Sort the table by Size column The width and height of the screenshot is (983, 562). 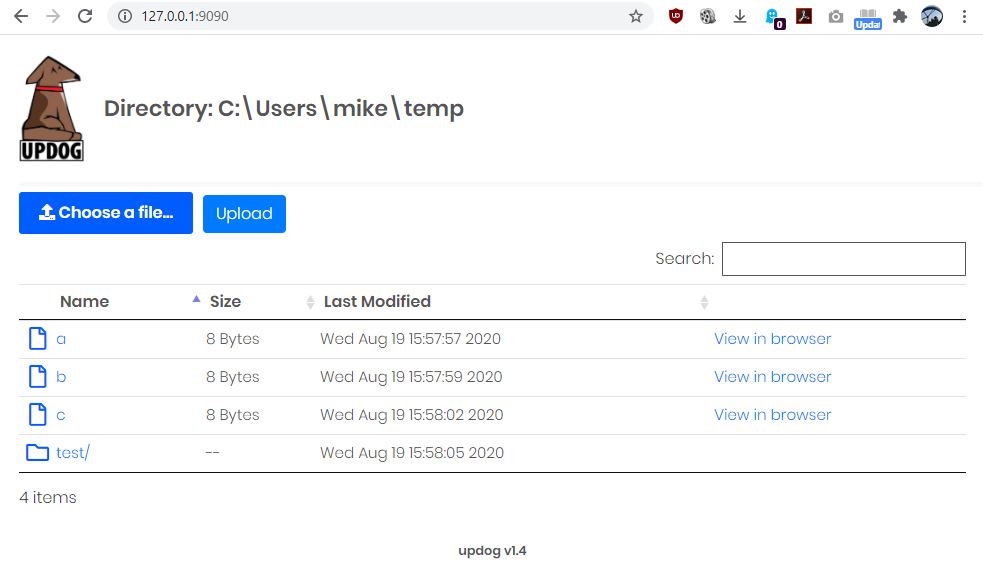coord(225,302)
